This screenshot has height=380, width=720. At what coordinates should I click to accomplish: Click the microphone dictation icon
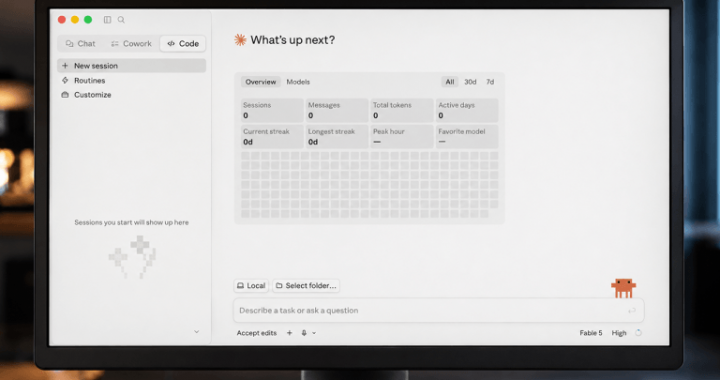304,333
